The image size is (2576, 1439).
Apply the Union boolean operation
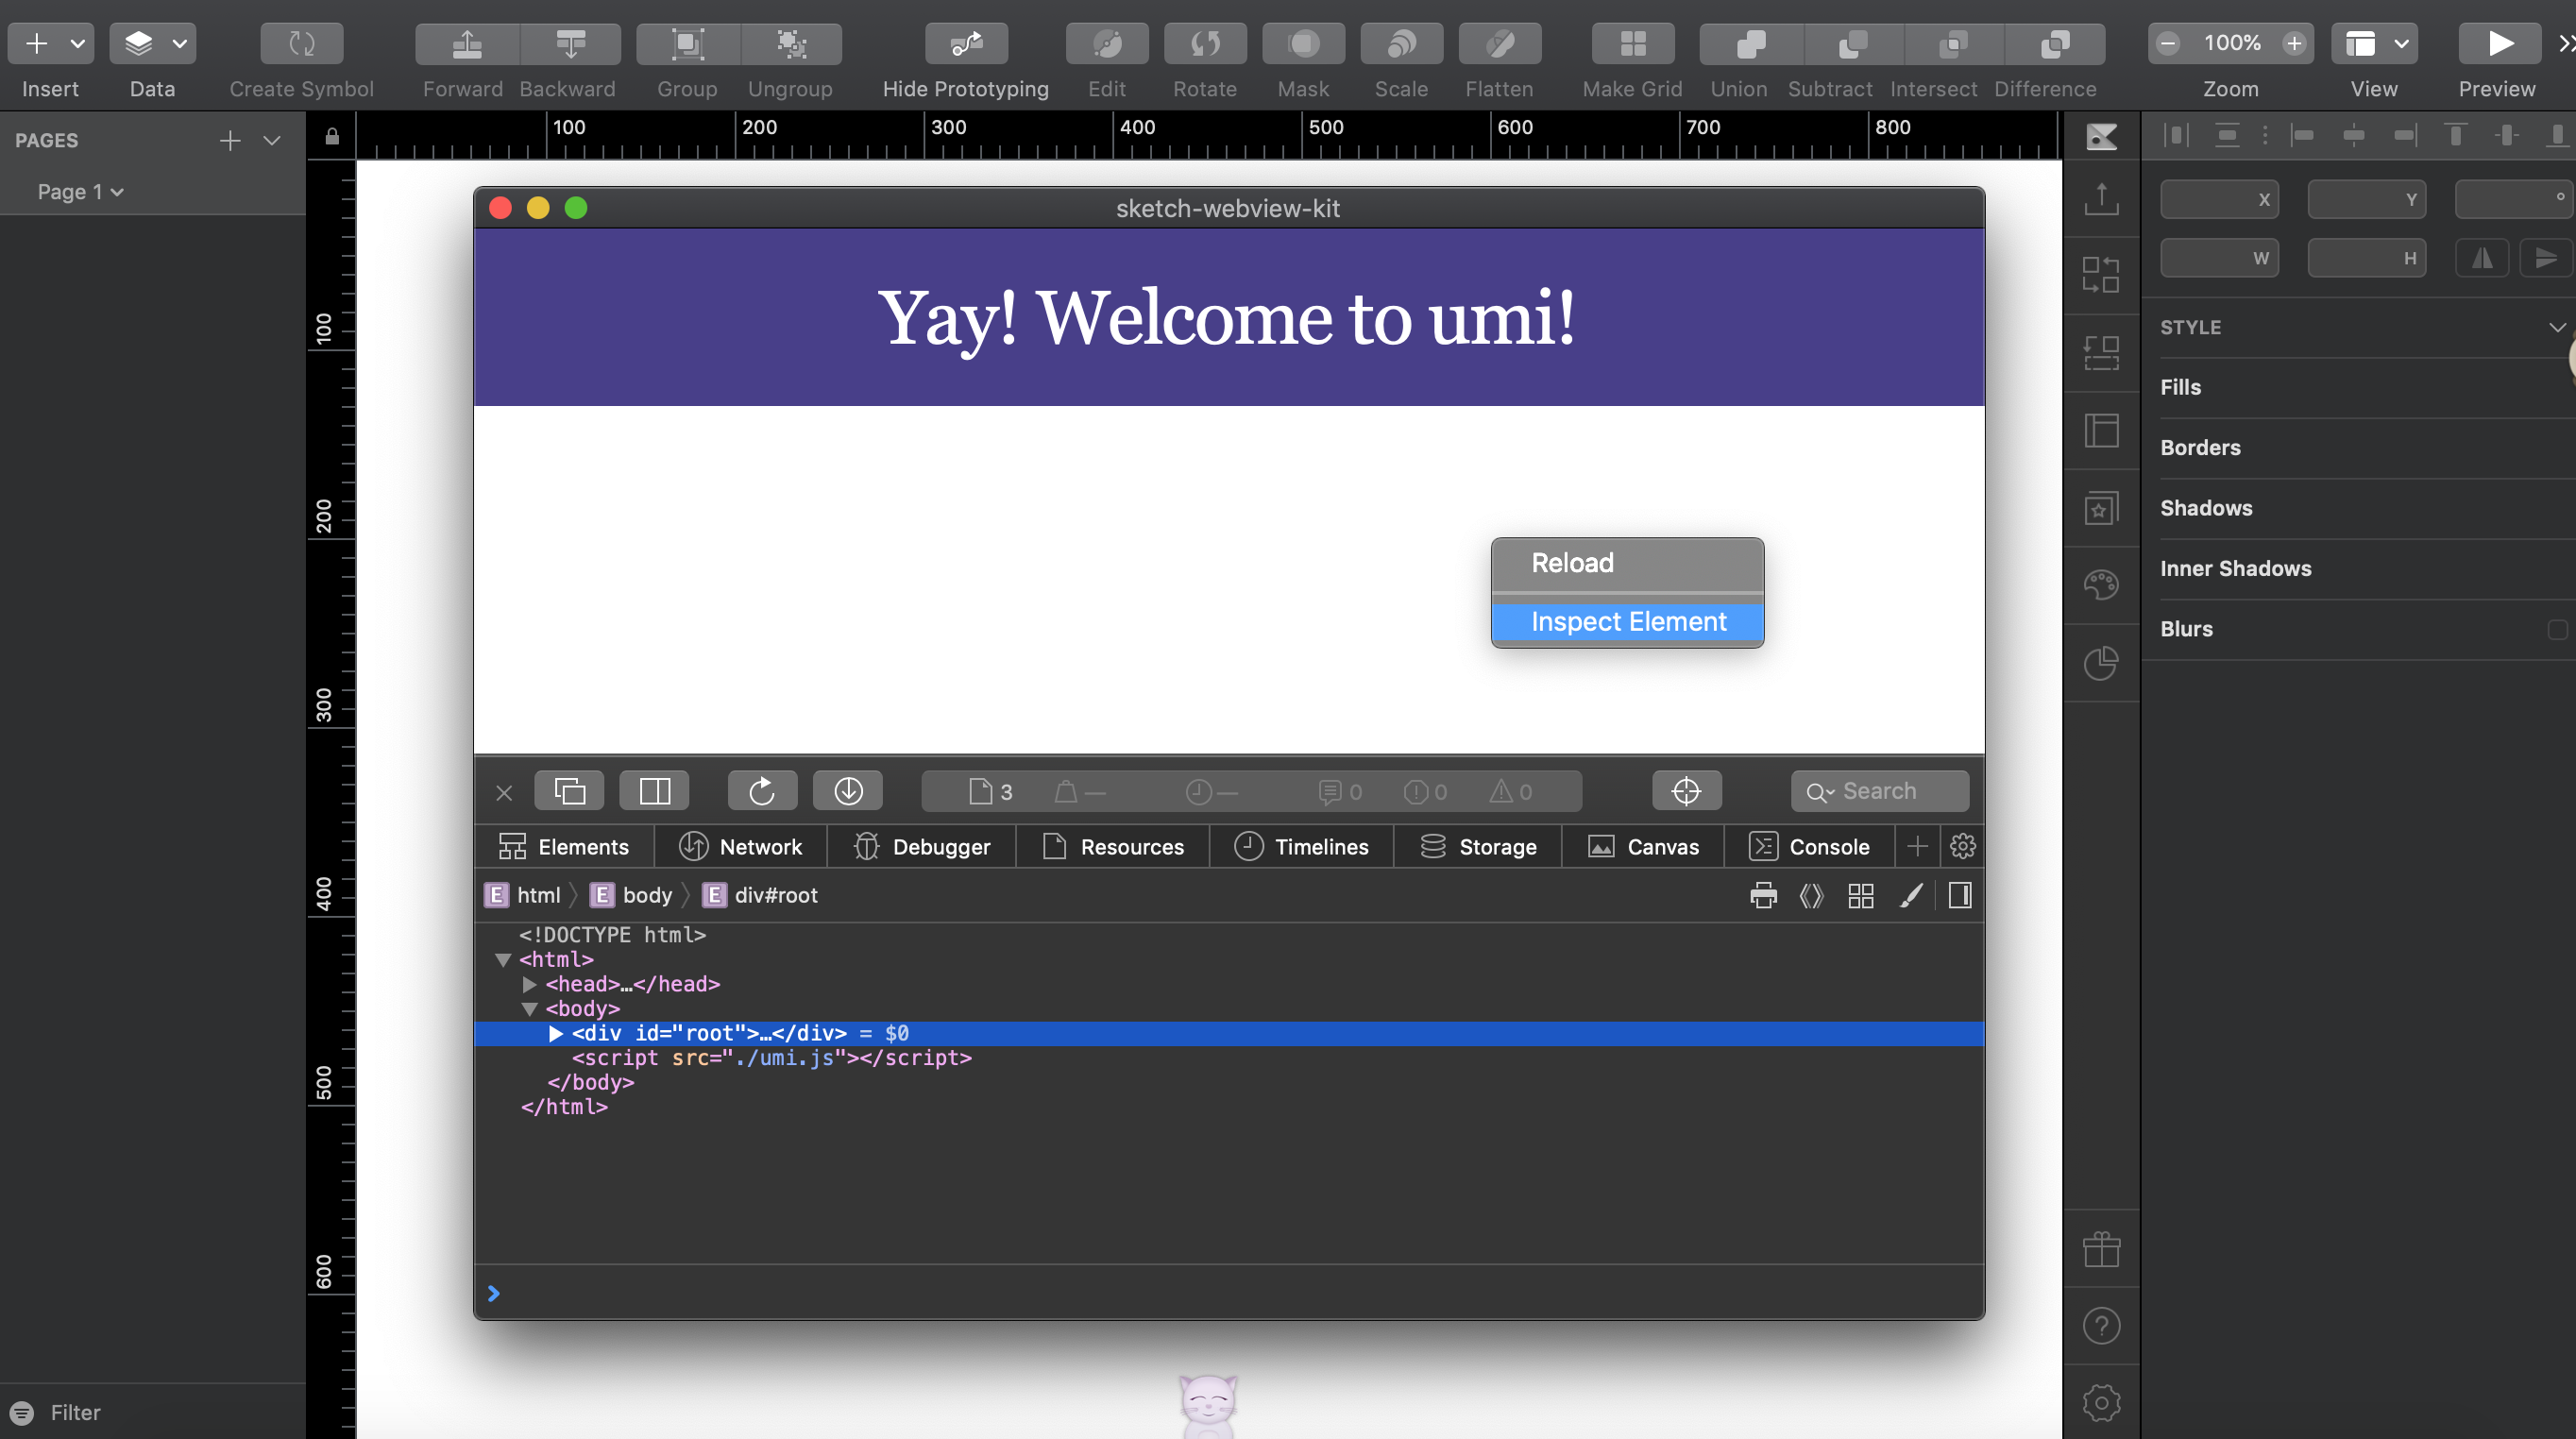tap(1751, 43)
